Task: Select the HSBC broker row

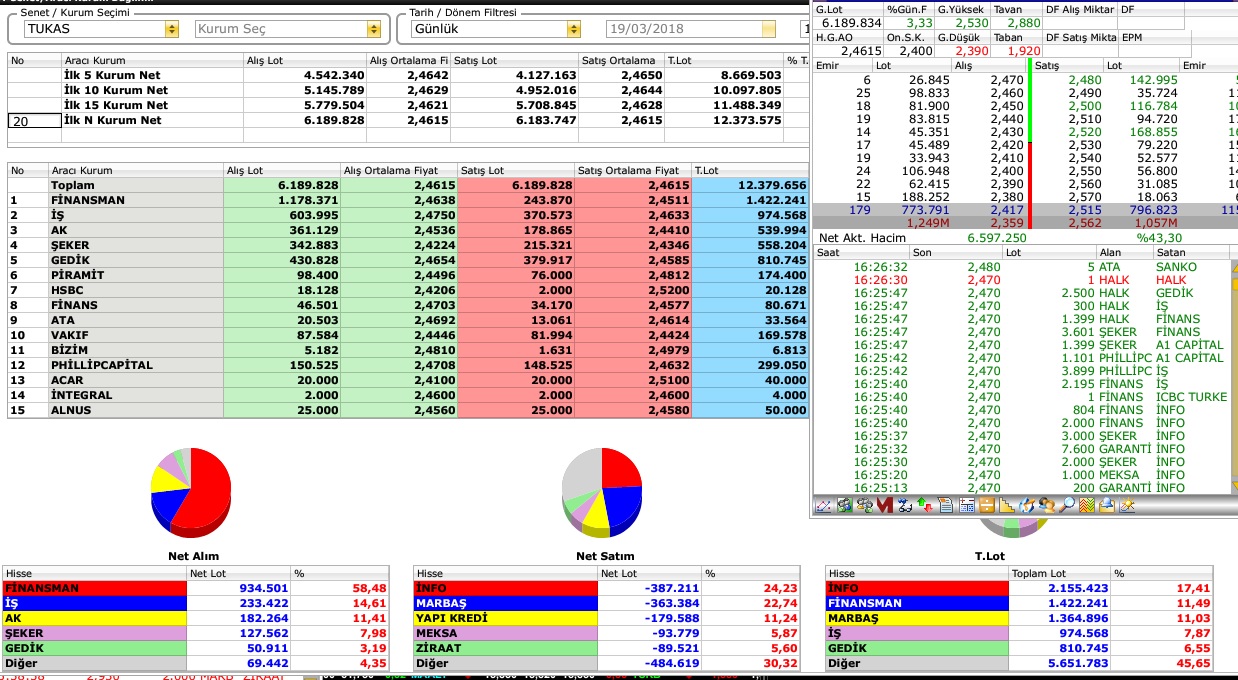Action: pyautogui.click(x=407, y=290)
